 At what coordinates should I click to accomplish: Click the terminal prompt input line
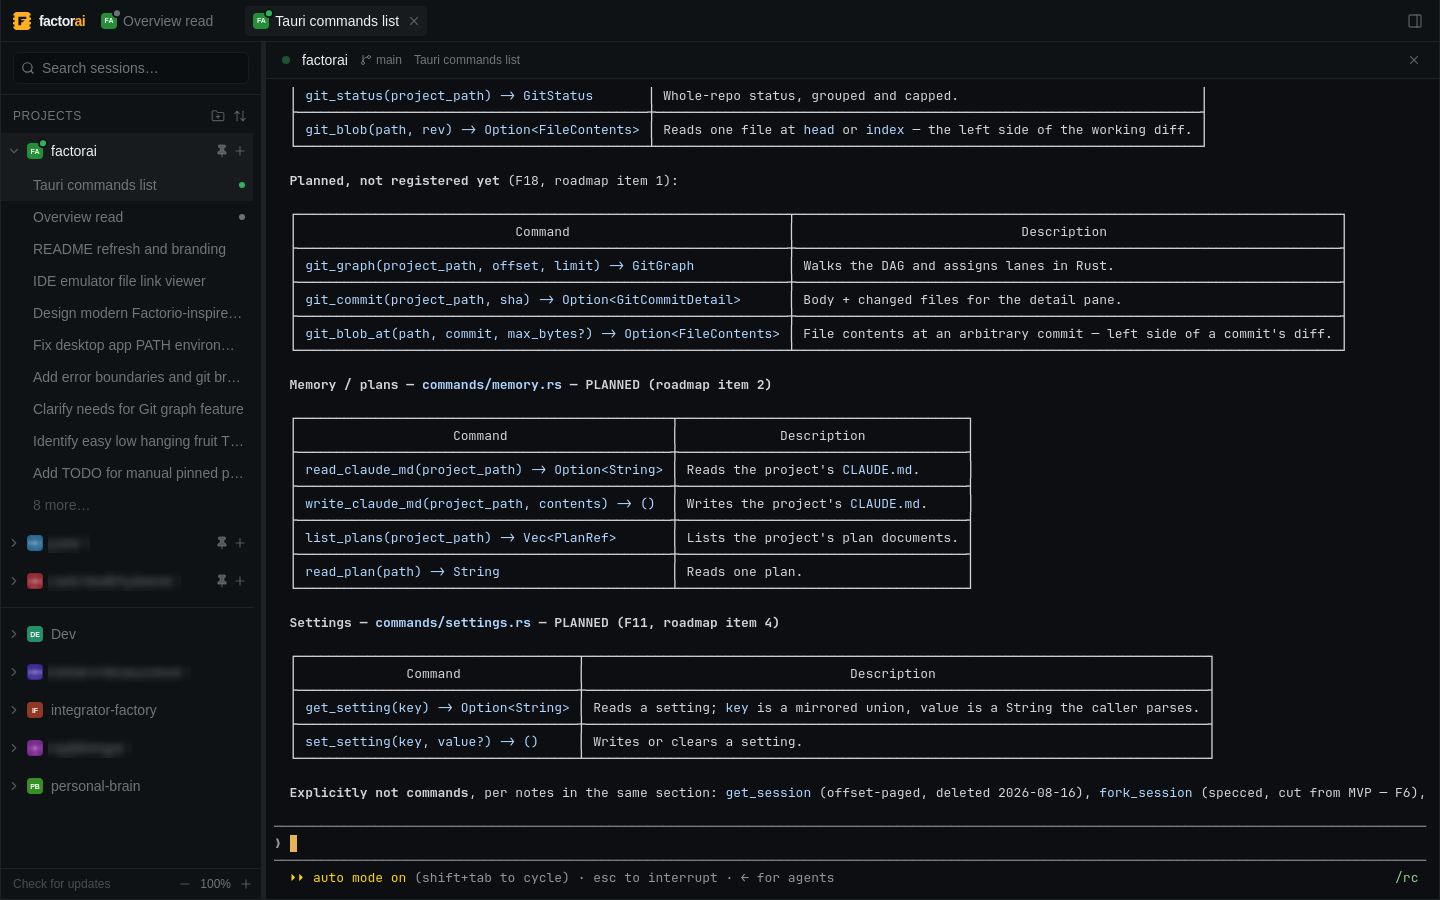point(850,843)
